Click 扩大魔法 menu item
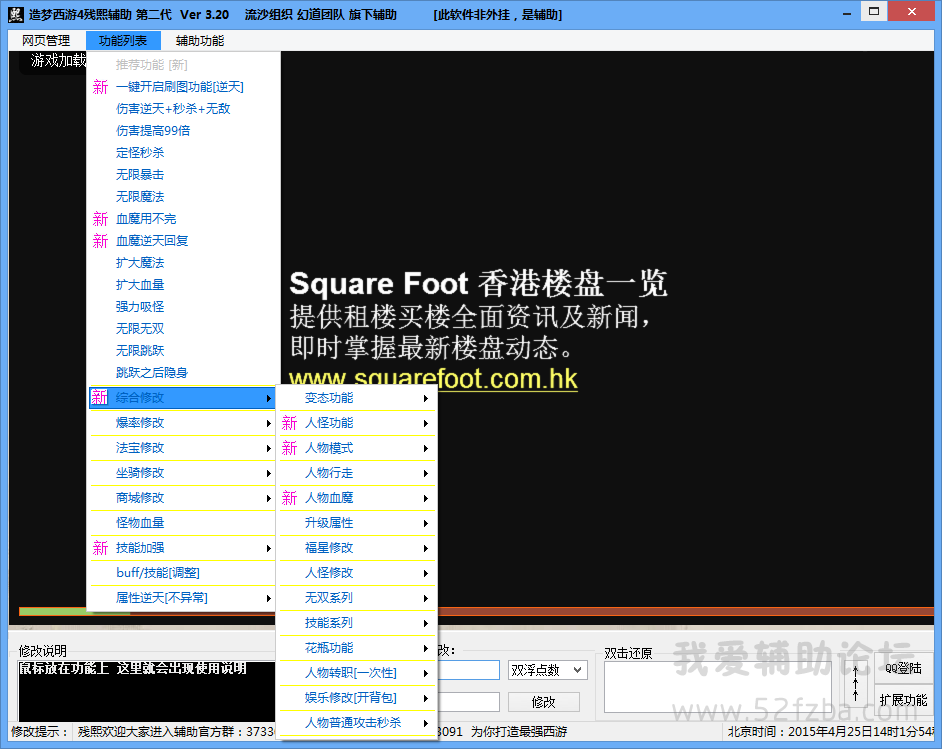The height and width of the screenshot is (749, 942). coord(181,262)
